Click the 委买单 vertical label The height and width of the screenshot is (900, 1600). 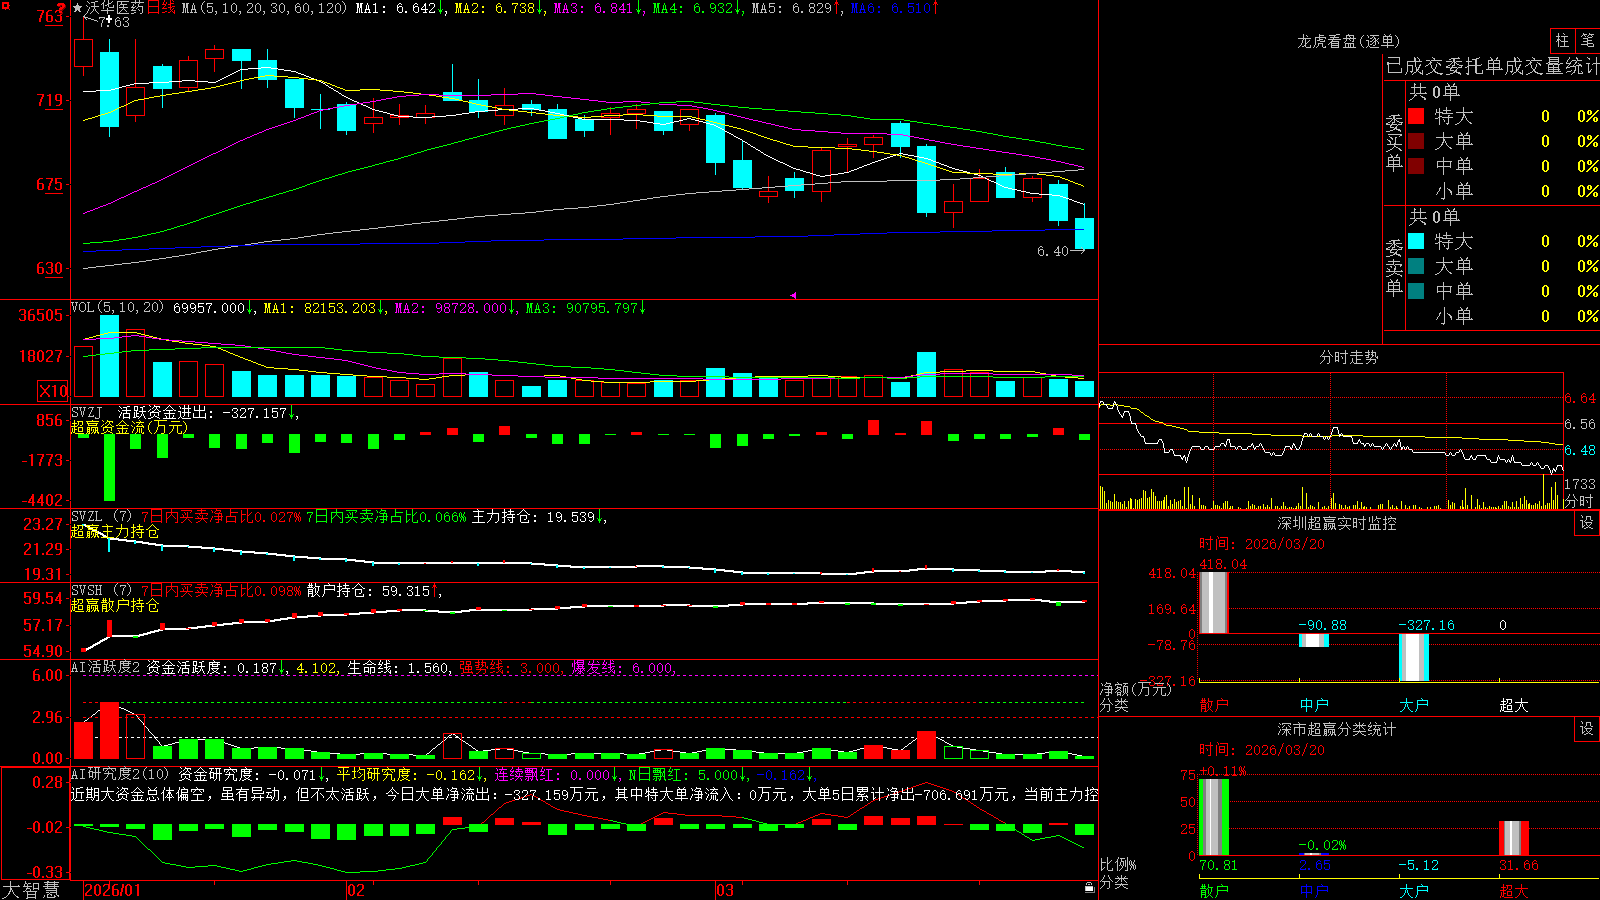1394,141
